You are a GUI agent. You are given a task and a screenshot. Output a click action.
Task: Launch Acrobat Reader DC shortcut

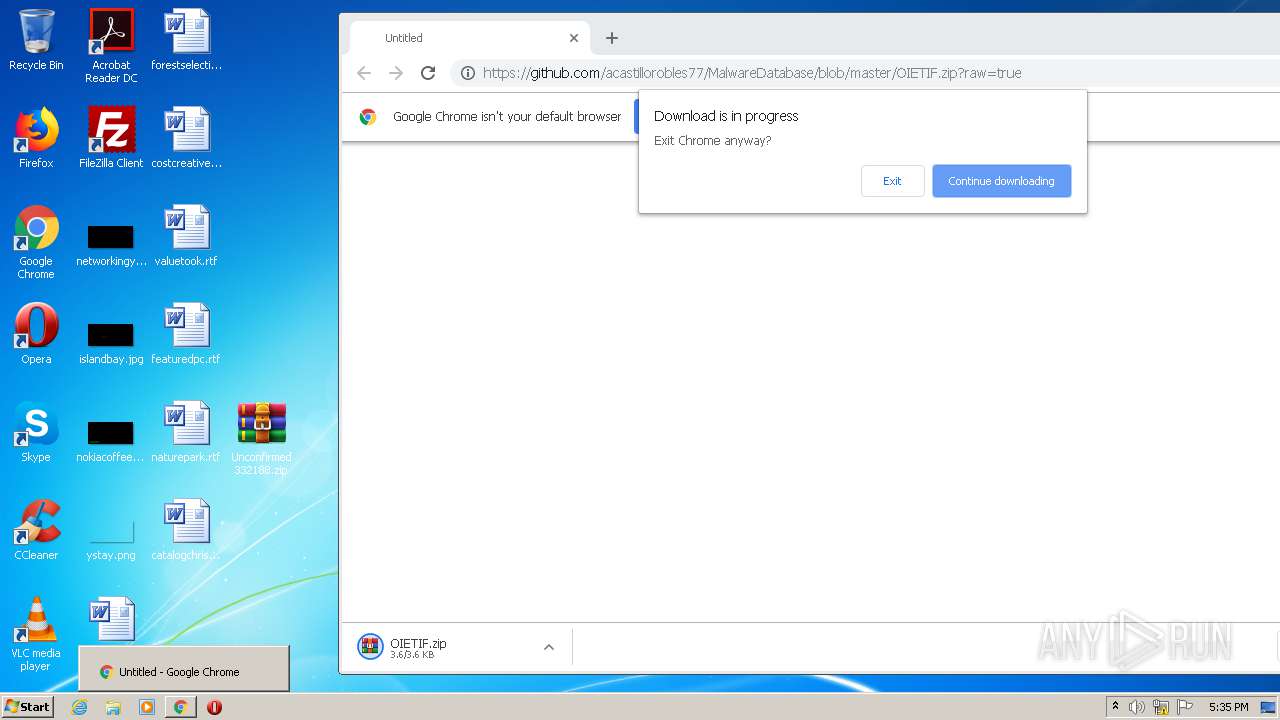(x=111, y=46)
